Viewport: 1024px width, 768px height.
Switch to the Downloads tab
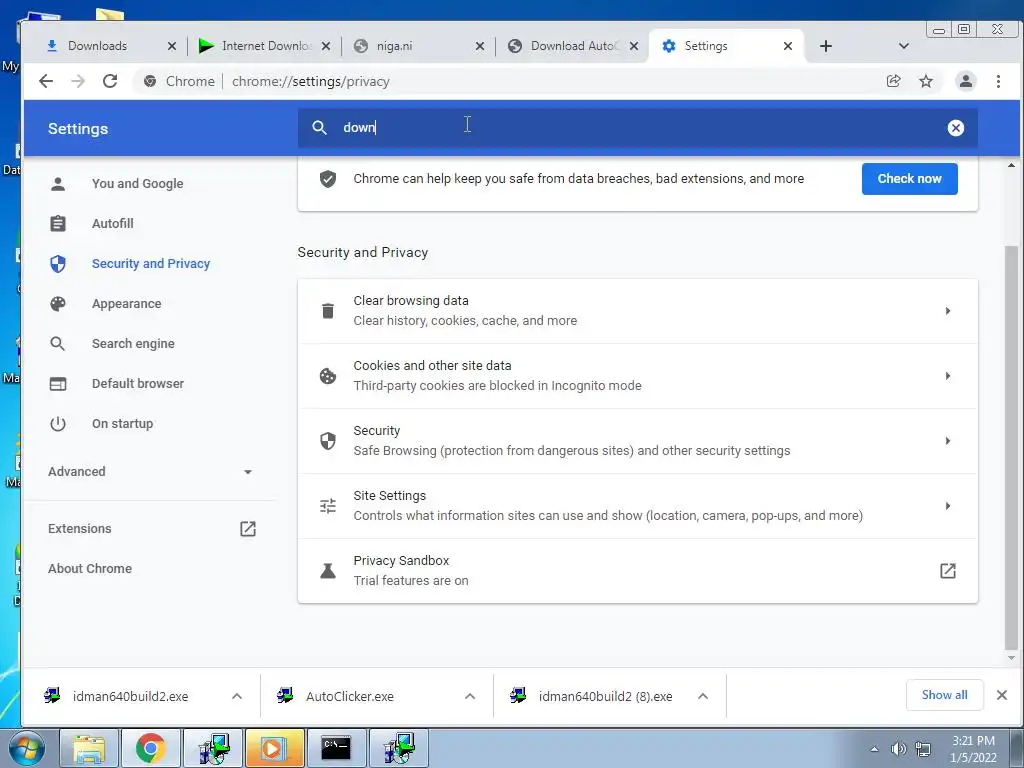[98, 46]
